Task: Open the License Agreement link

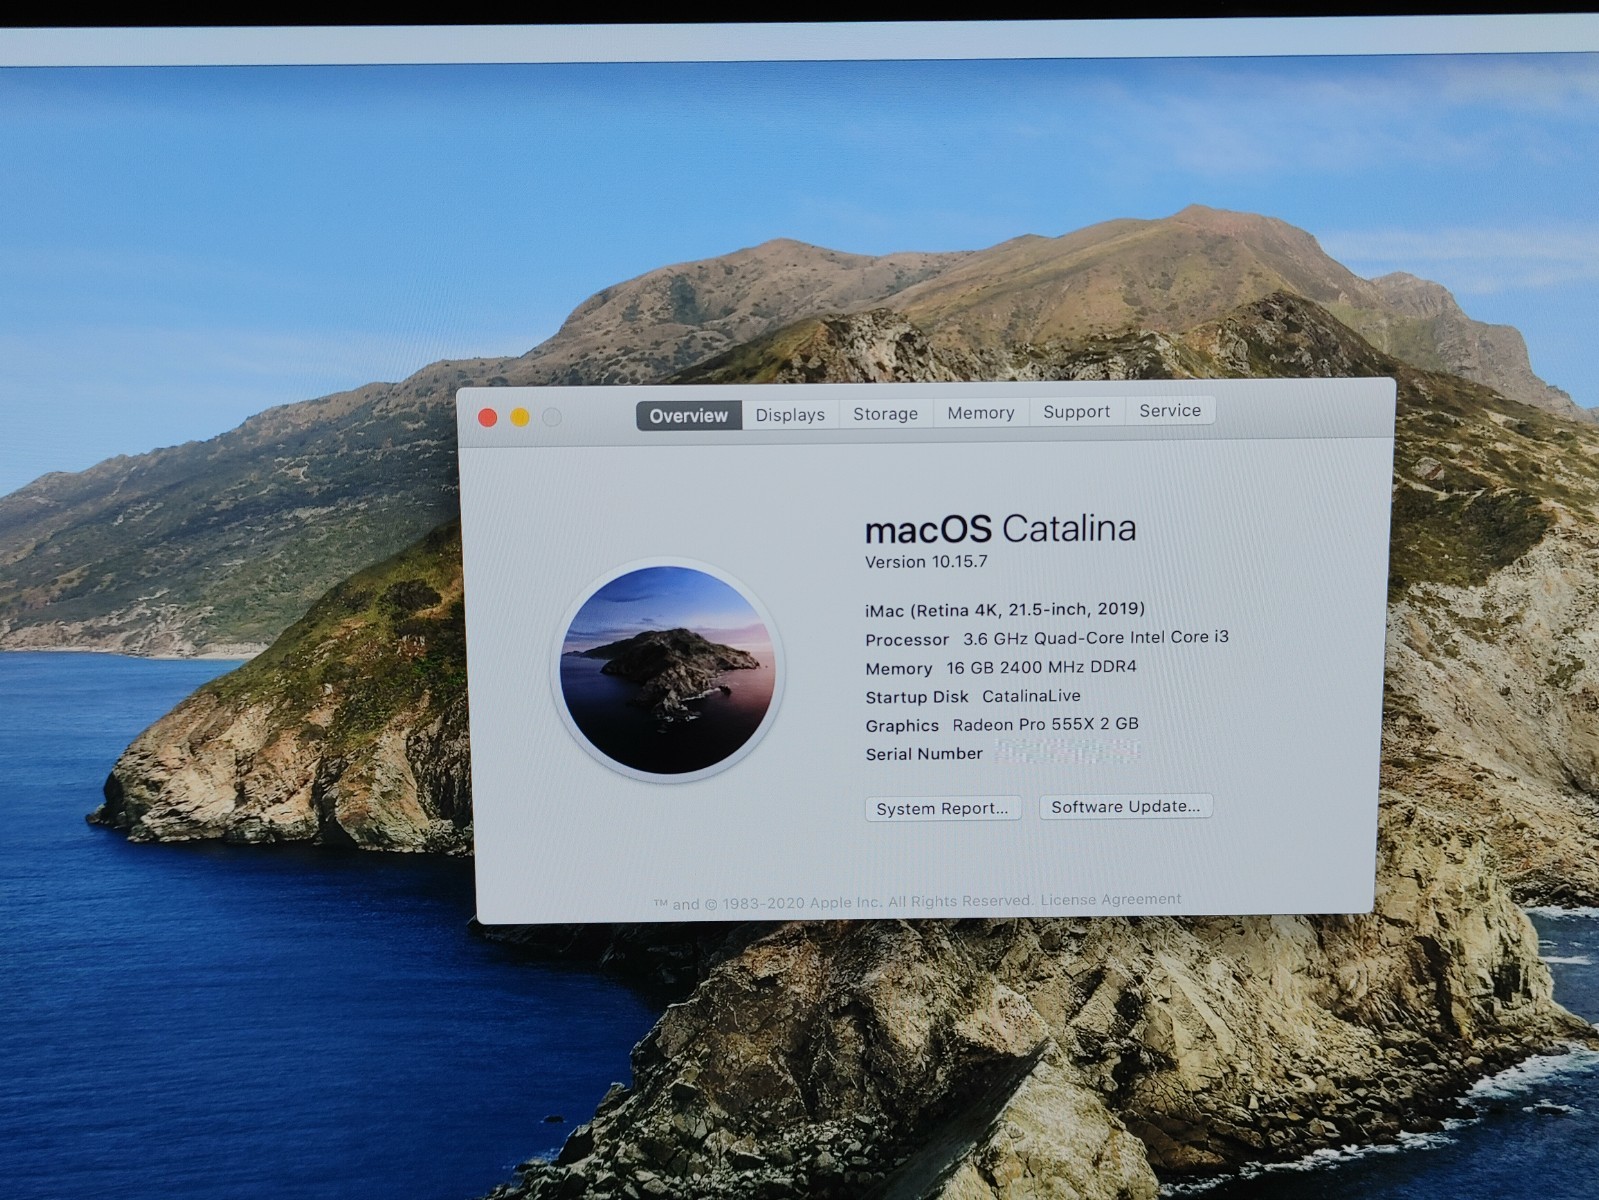Action: (x=1110, y=900)
